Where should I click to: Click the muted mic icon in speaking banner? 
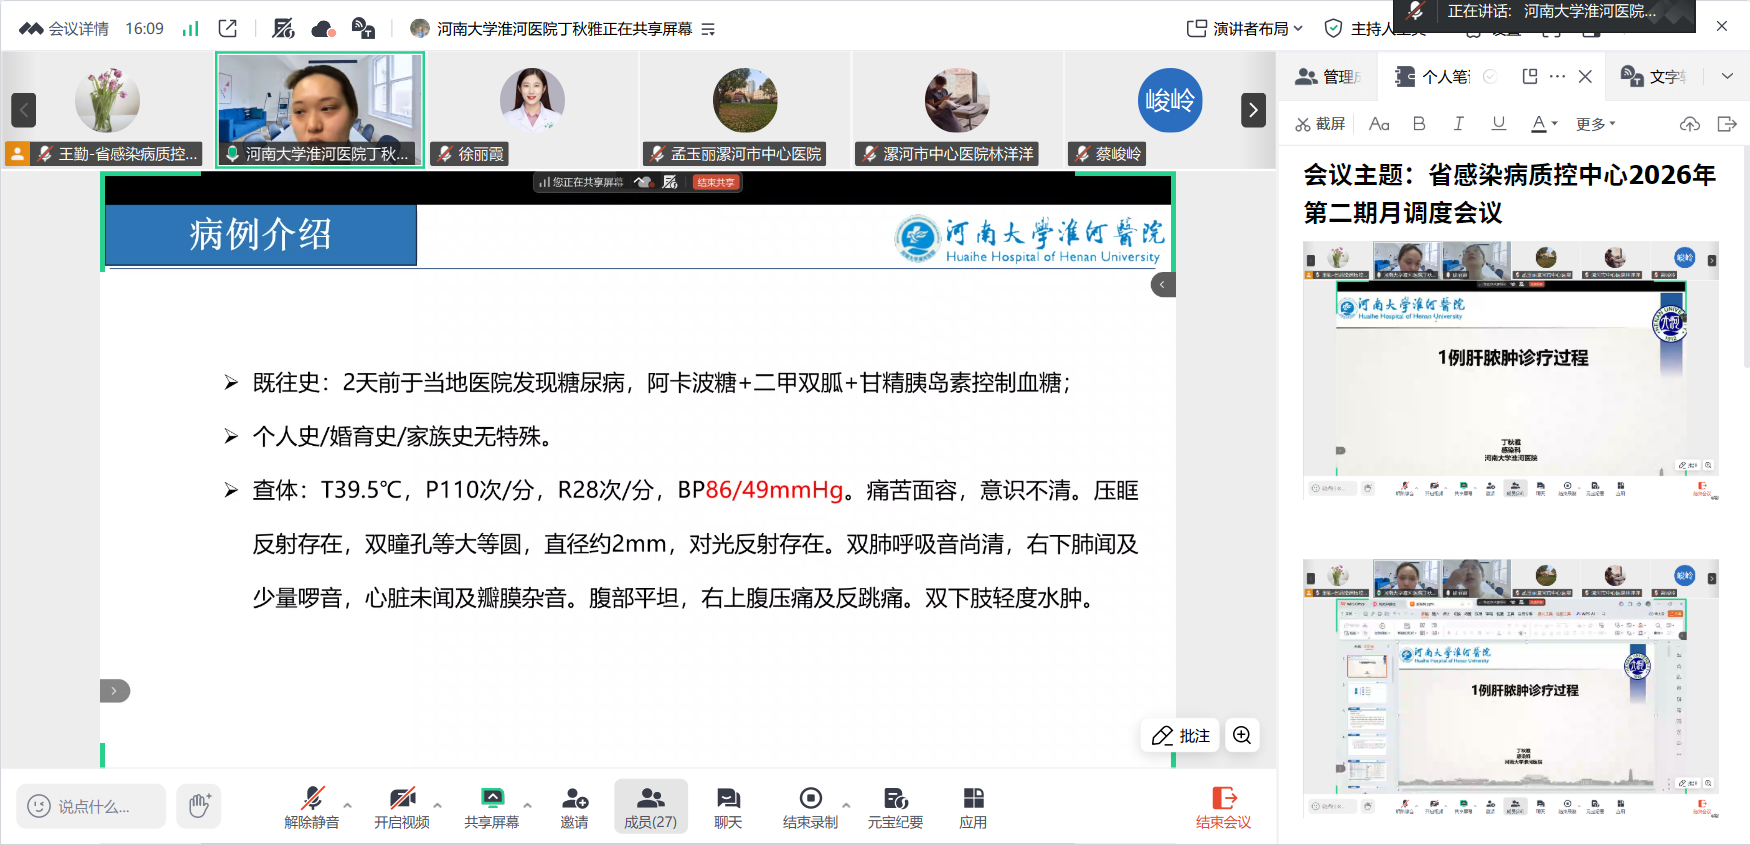point(1414,11)
